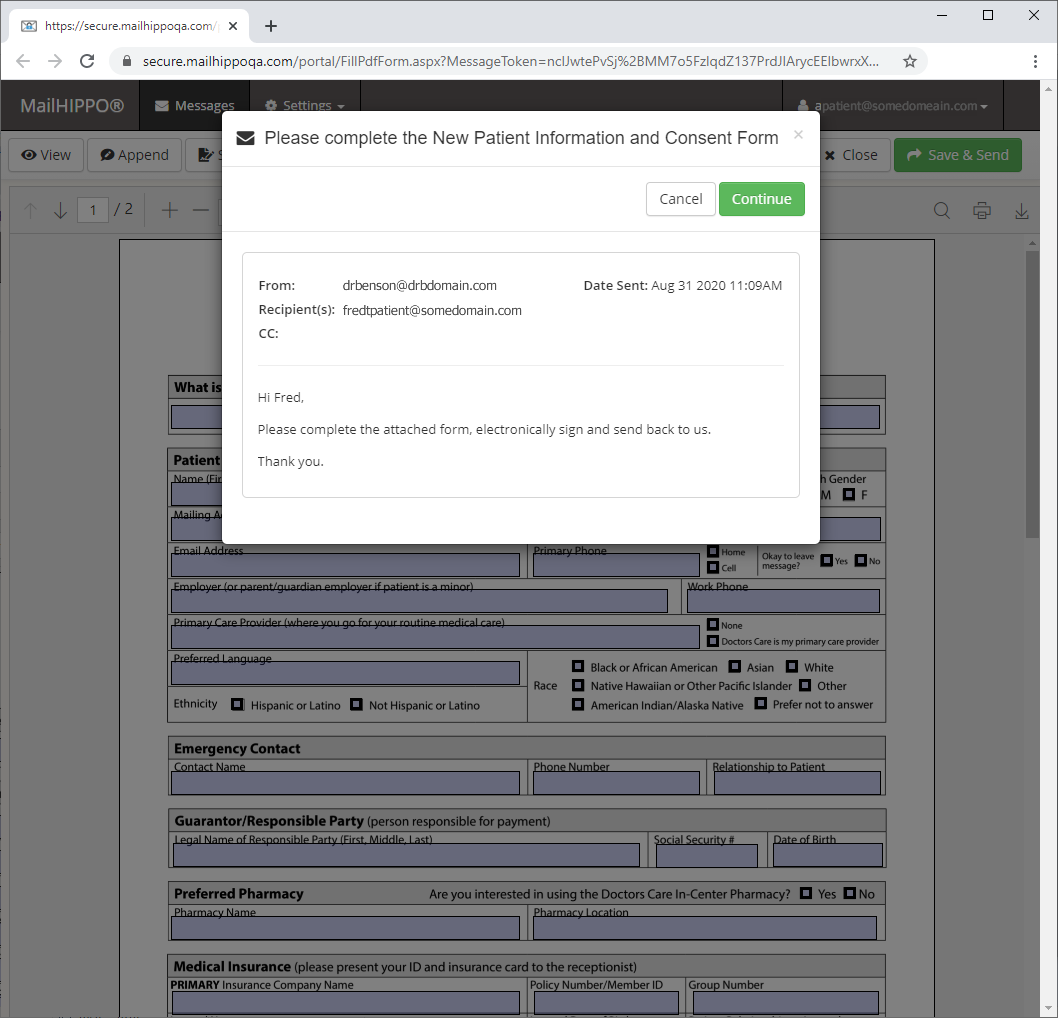
Task: Click the green Continue button
Action: pos(762,199)
